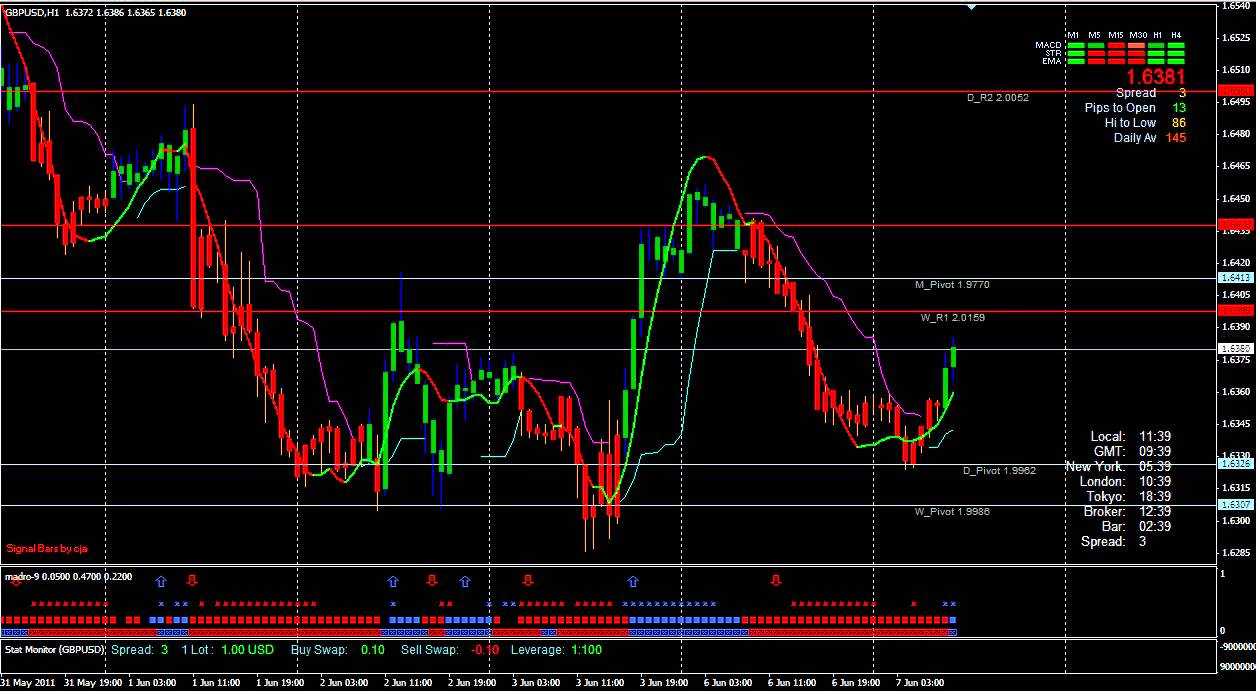Click red down arrow between the 2 Jun blue arrows

[x=432, y=580]
